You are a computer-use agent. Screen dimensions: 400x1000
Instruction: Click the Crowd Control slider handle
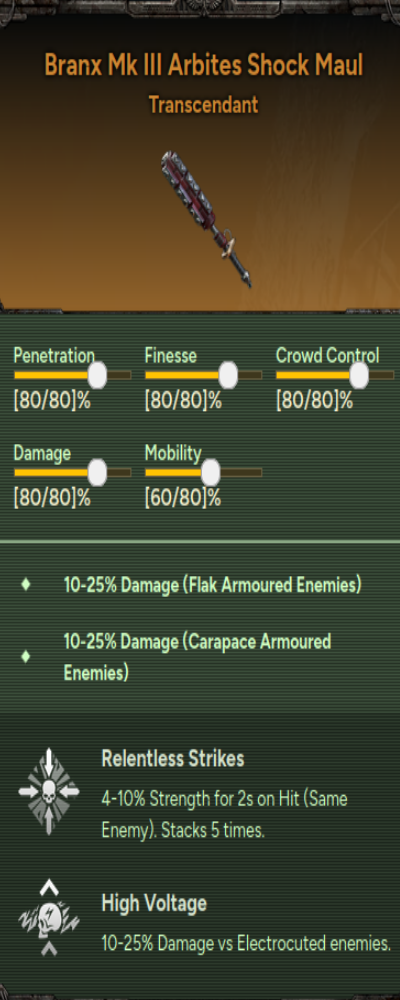[359, 375]
